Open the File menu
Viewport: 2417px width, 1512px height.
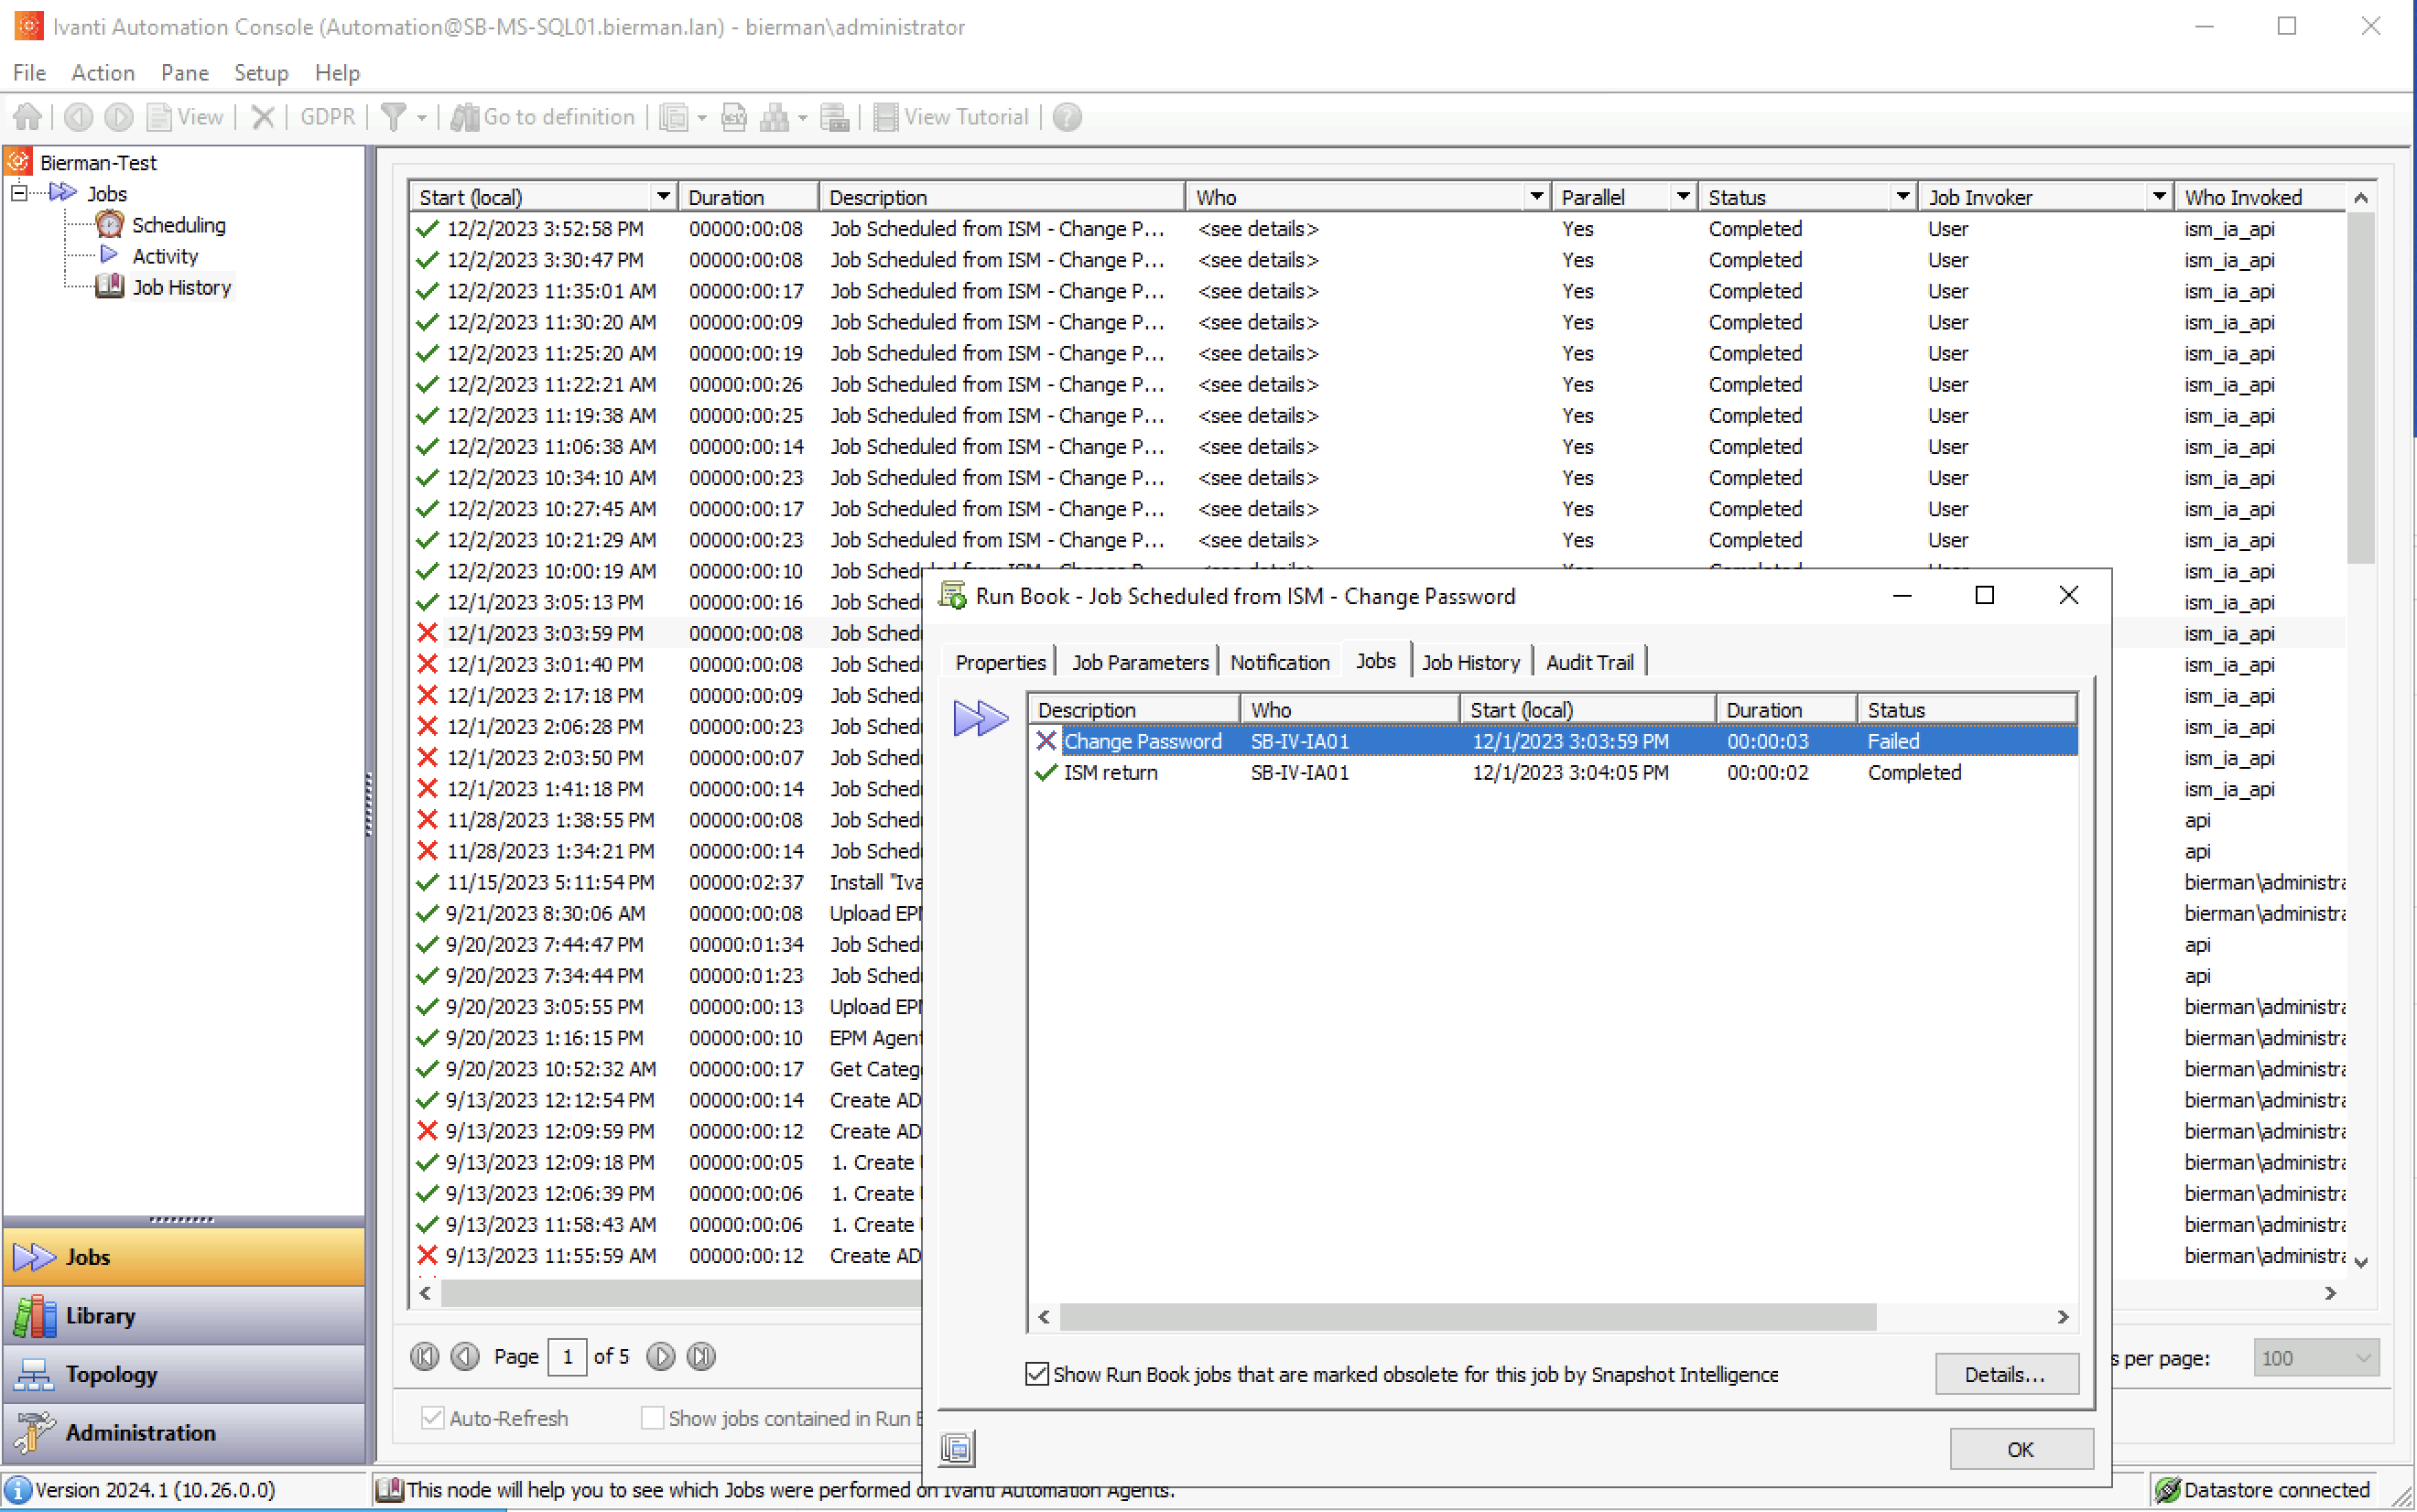click(29, 73)
